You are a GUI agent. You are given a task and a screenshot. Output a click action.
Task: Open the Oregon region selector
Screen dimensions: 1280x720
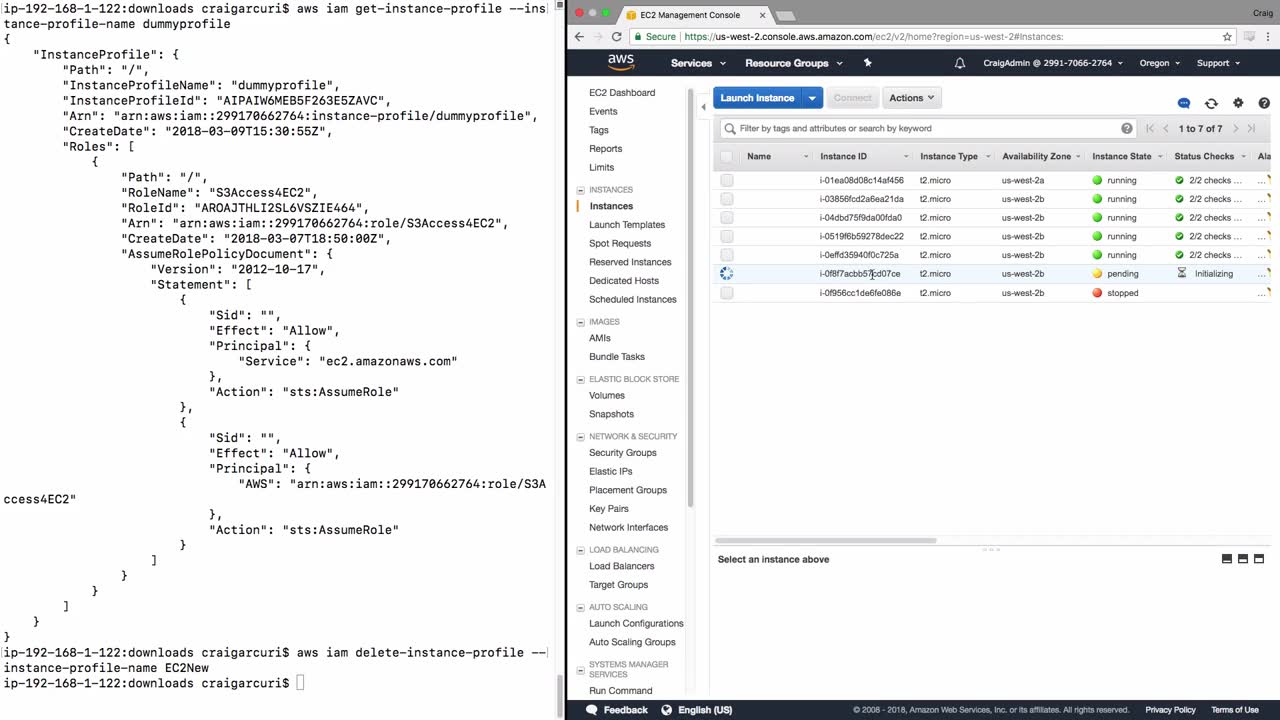coord(1160,63)
